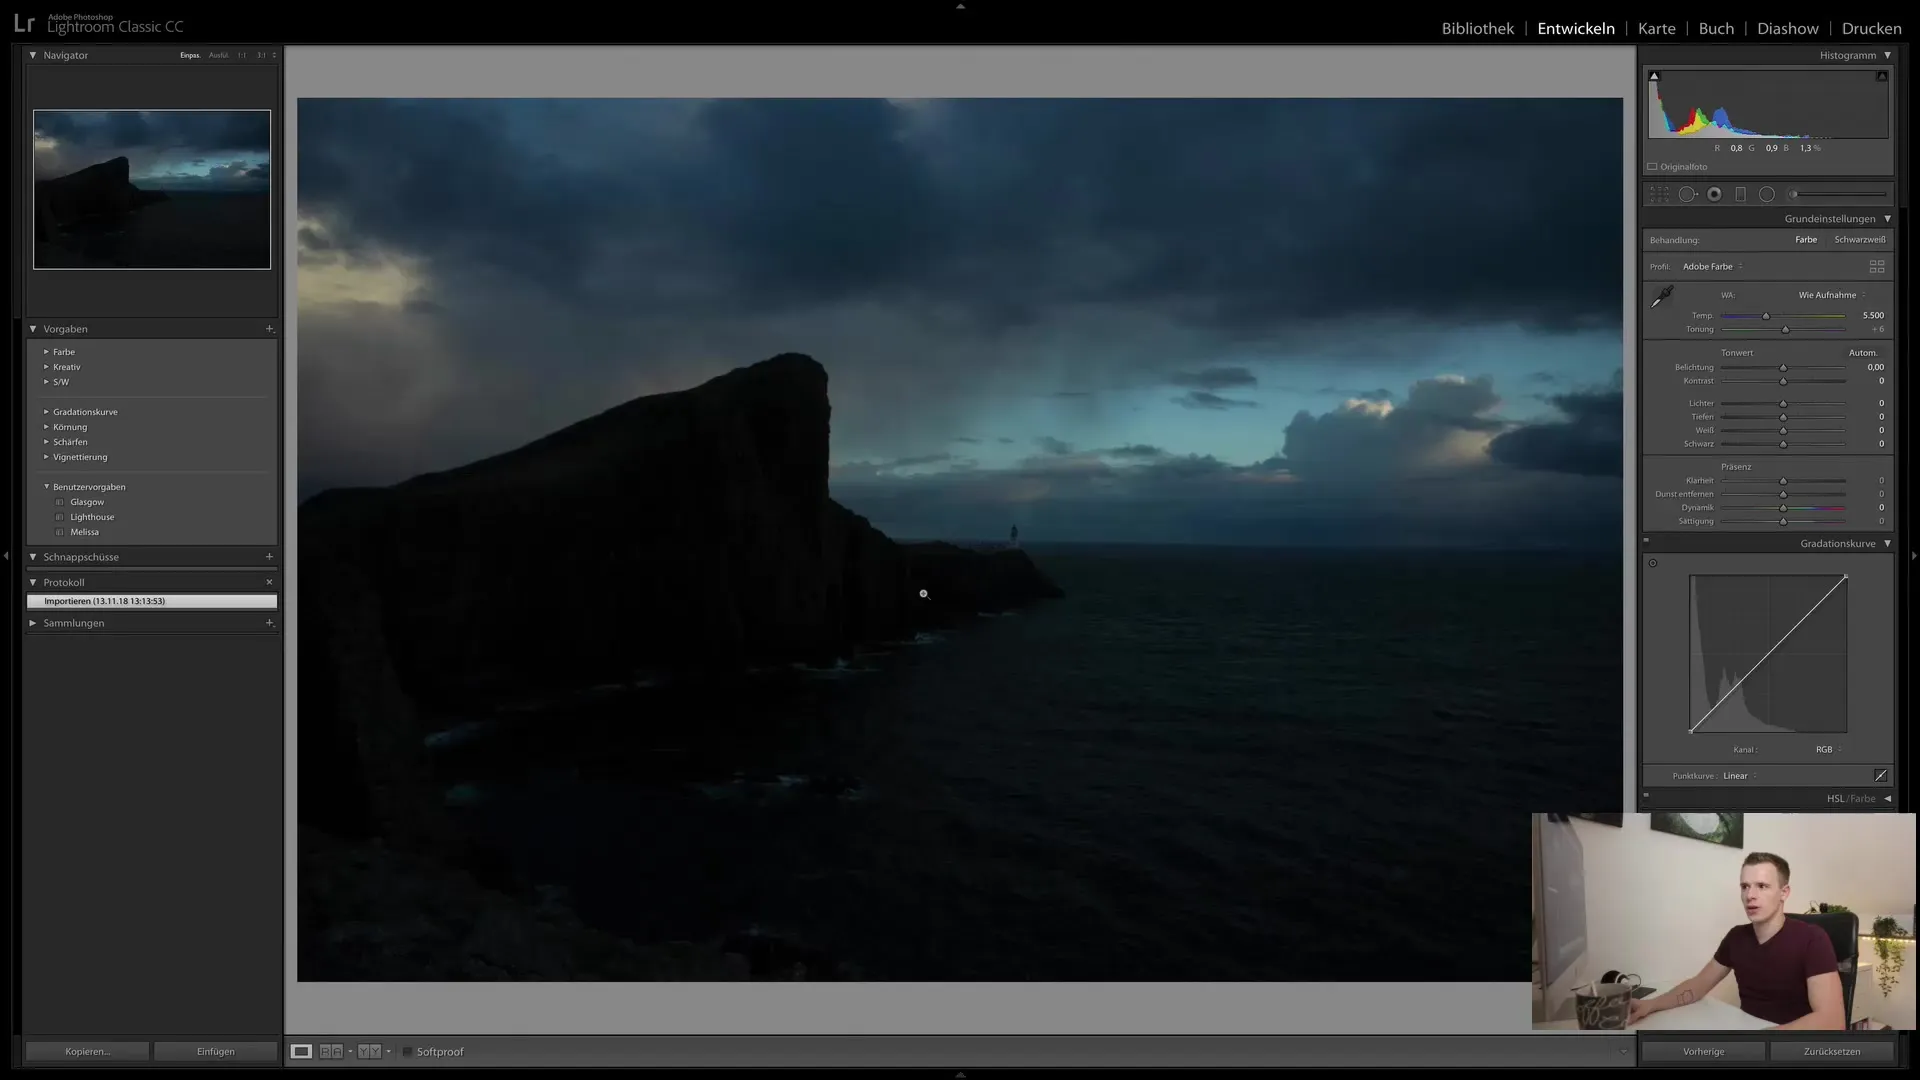Adjust the Belichtung slider handle
The width and height of the screenshot is (1920, 1080).
pyautogui.click(x=1783, y=368)
